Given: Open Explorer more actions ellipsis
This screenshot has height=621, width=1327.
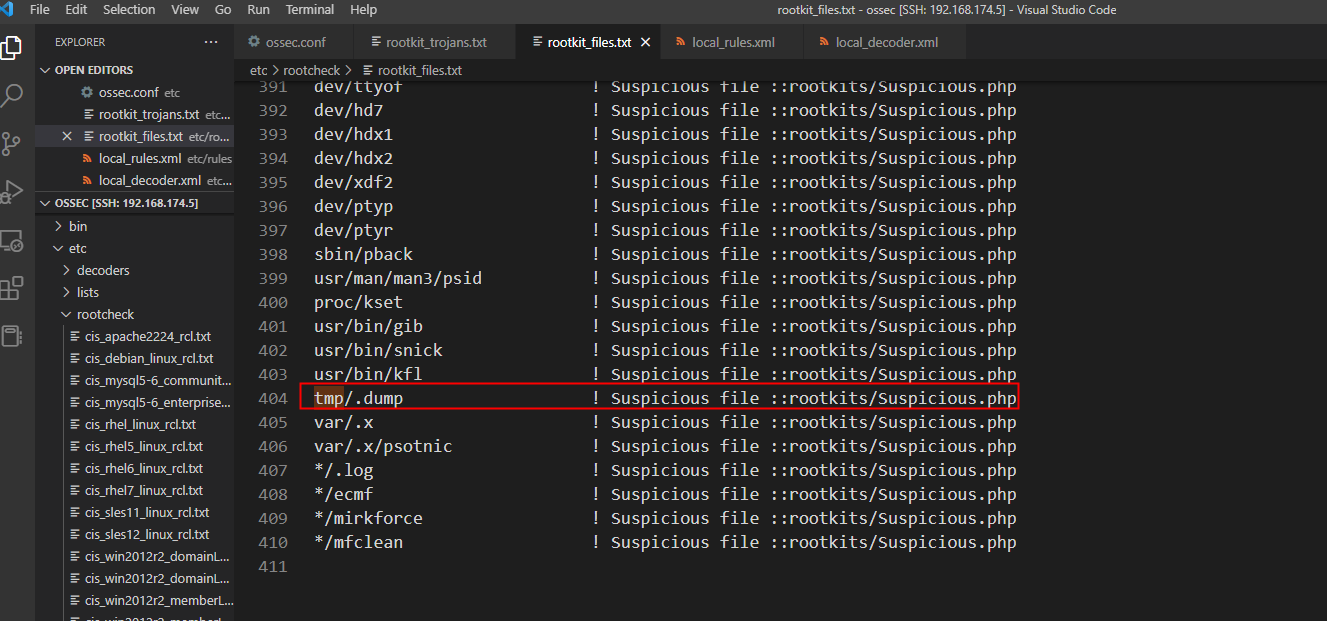Looking at the screenshot, I should (x=211, y=42).
